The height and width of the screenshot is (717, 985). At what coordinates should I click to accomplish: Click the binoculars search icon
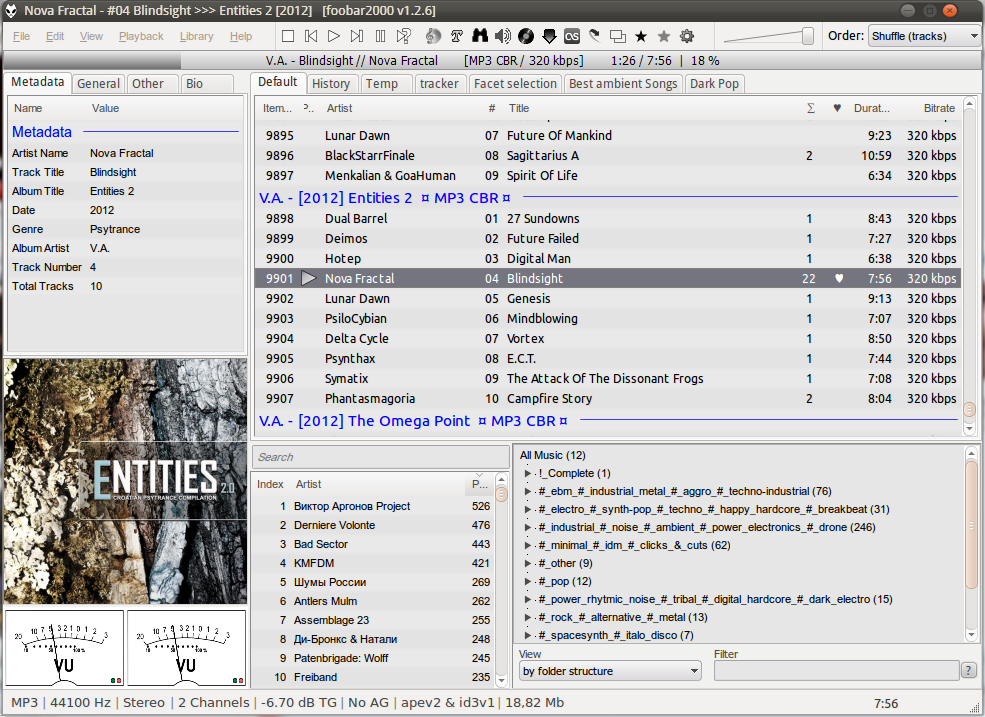pos(480,36)
